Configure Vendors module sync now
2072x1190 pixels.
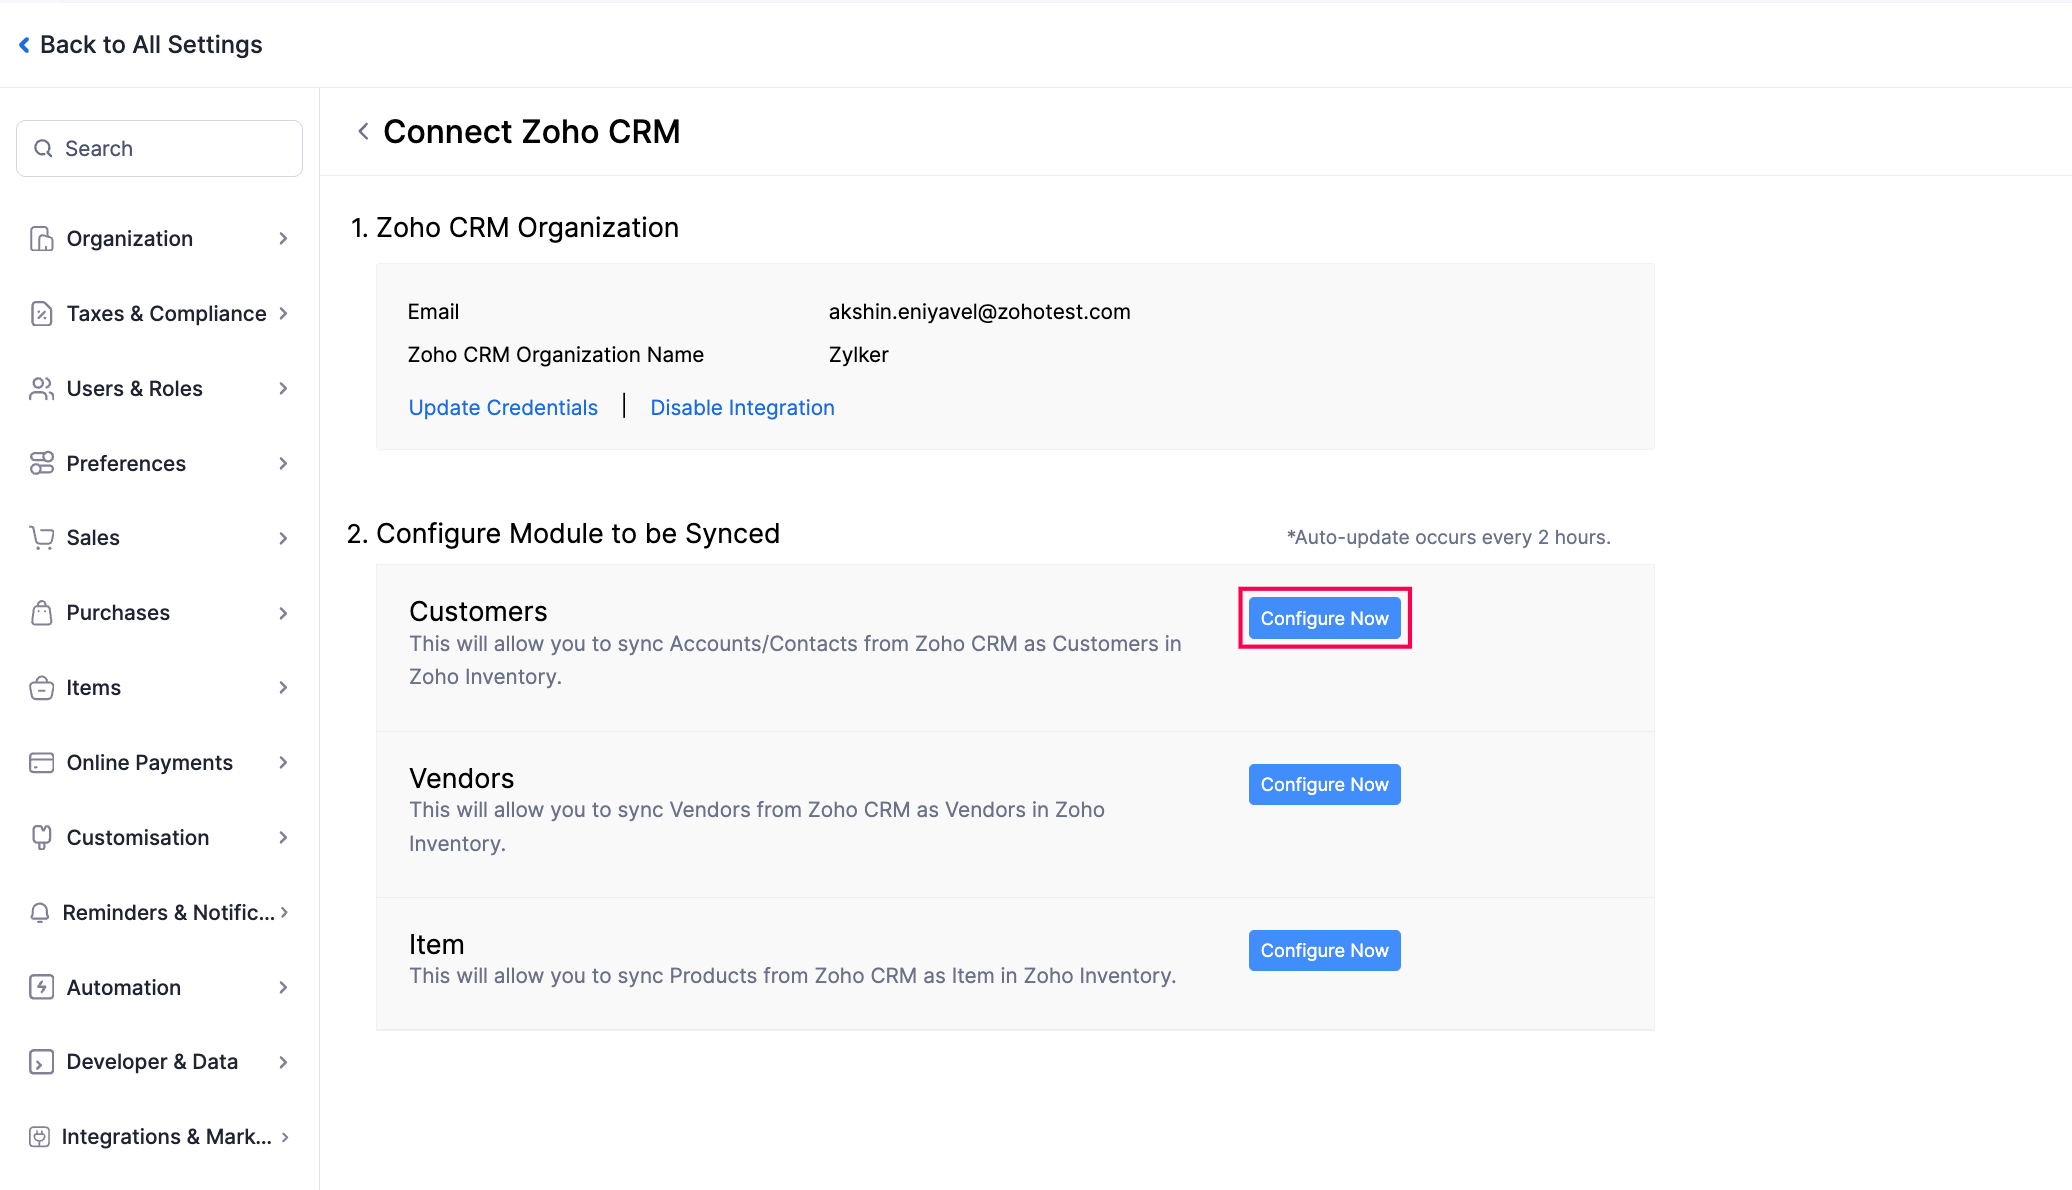click(1324, 785)
